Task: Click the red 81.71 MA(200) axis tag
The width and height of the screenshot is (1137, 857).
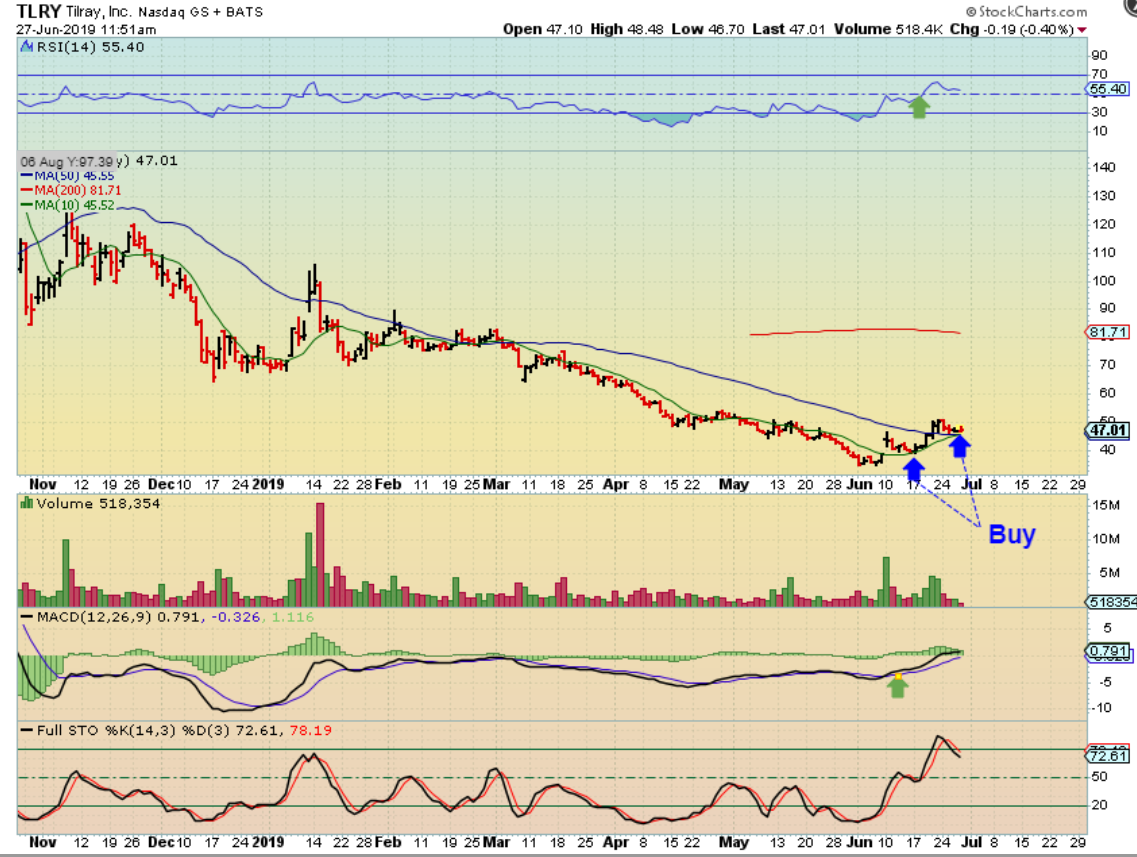Action: pos(1107,331)
